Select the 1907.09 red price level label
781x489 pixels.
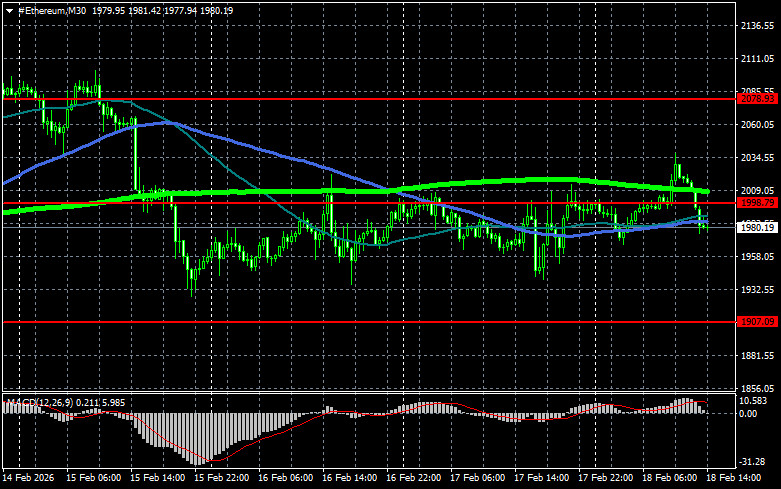tap(757, 322)
